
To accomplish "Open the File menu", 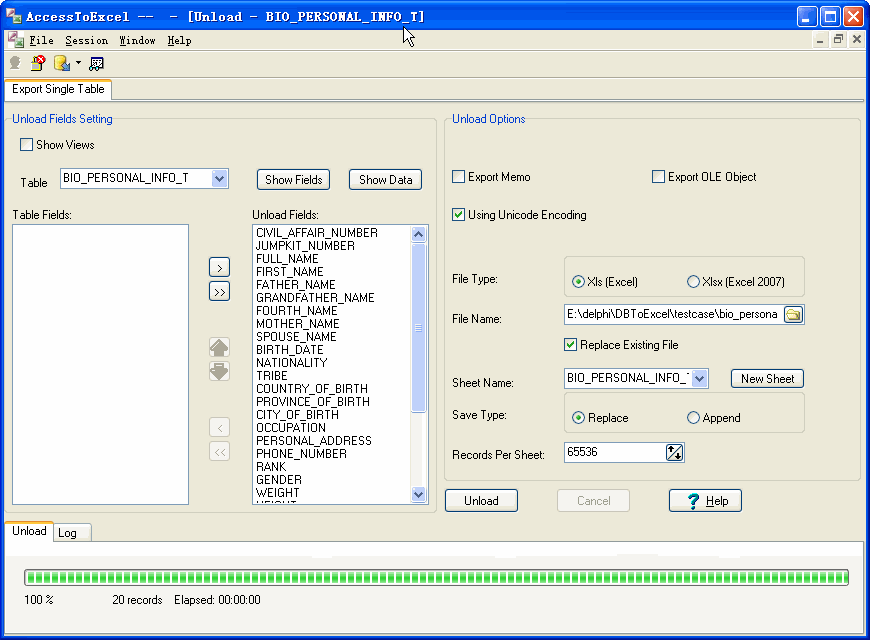I will pyautogui.click(x=42, y=41).
